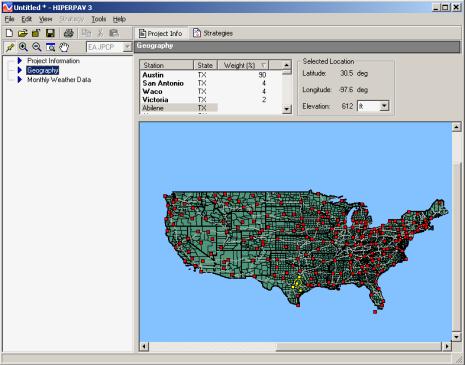
Task: Click the map horizontal scroll right arrow
Action: [x=447, y=346]
